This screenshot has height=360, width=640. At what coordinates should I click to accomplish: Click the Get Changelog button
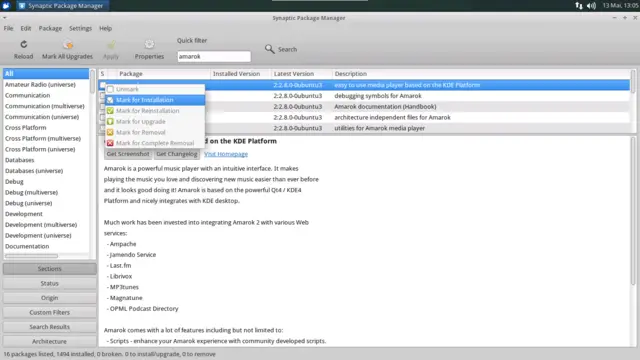(177, 154)
